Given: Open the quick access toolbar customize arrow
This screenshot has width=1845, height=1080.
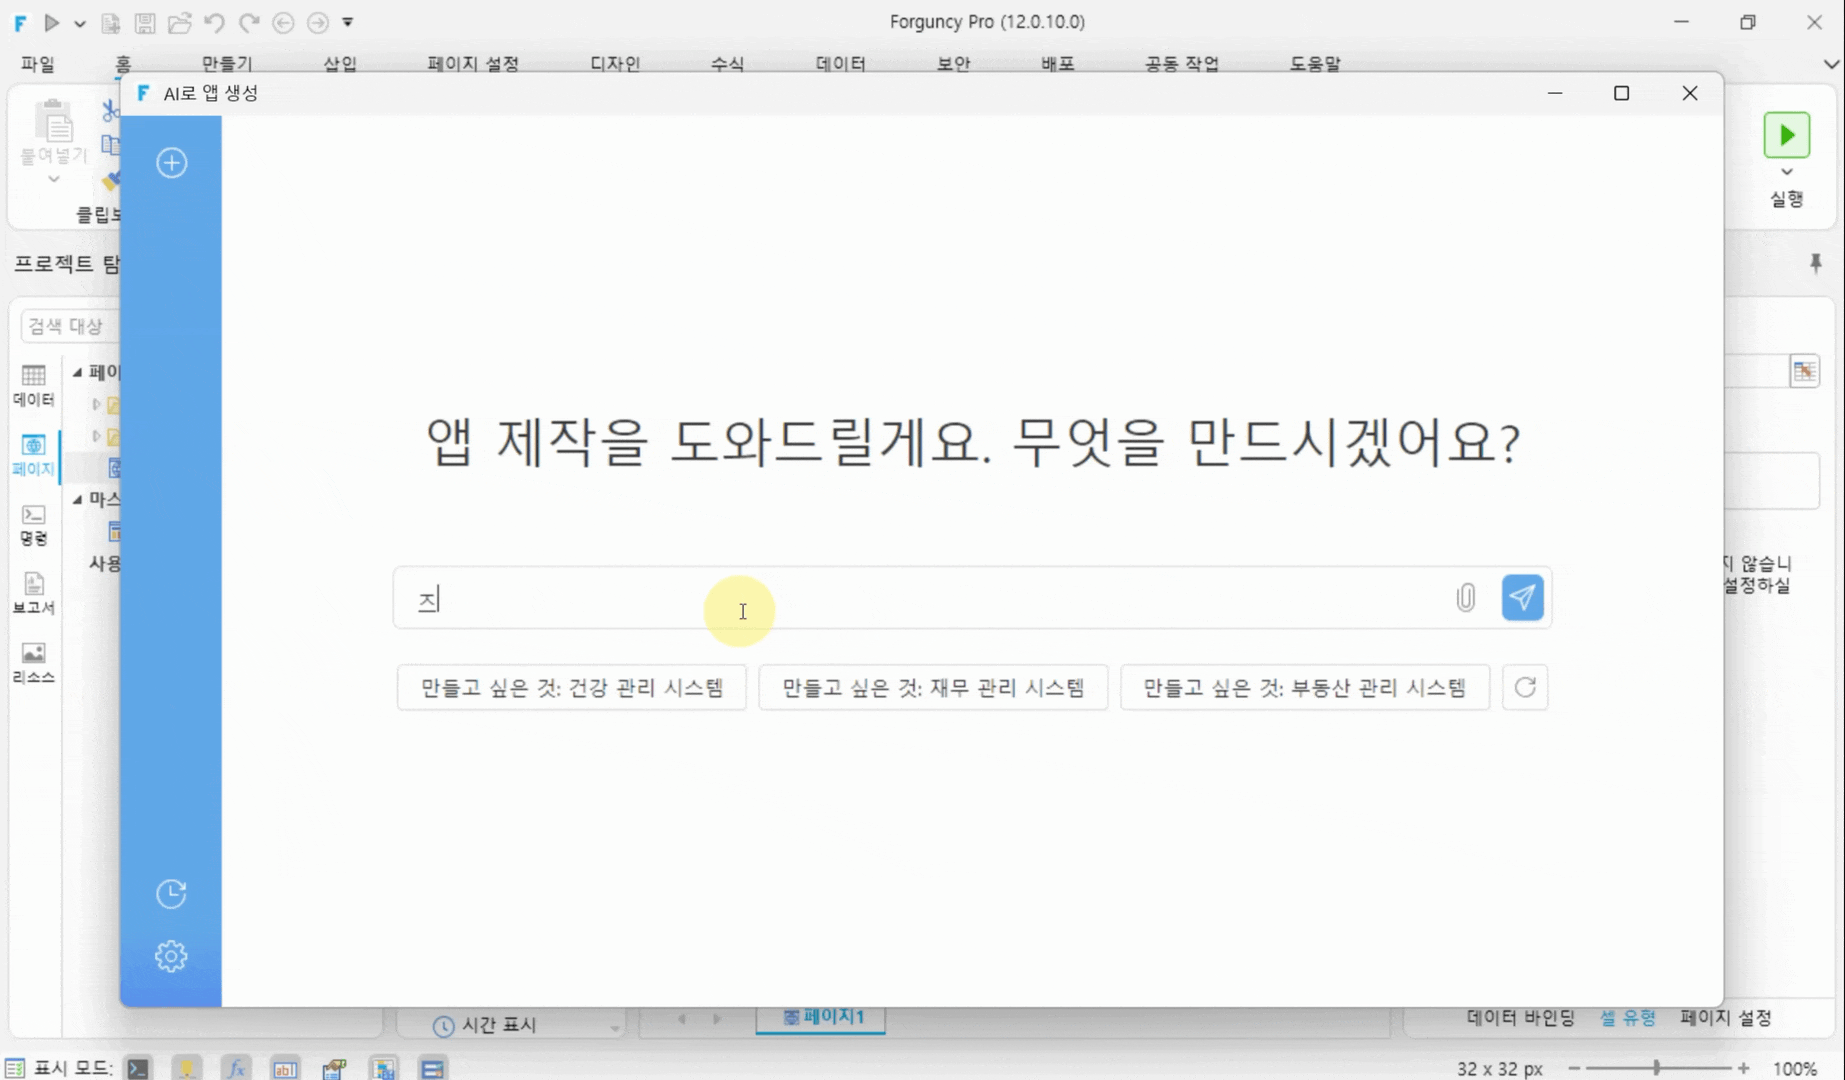Looking at the screenshot, I should pyautogui.click(x=348, y=22).
